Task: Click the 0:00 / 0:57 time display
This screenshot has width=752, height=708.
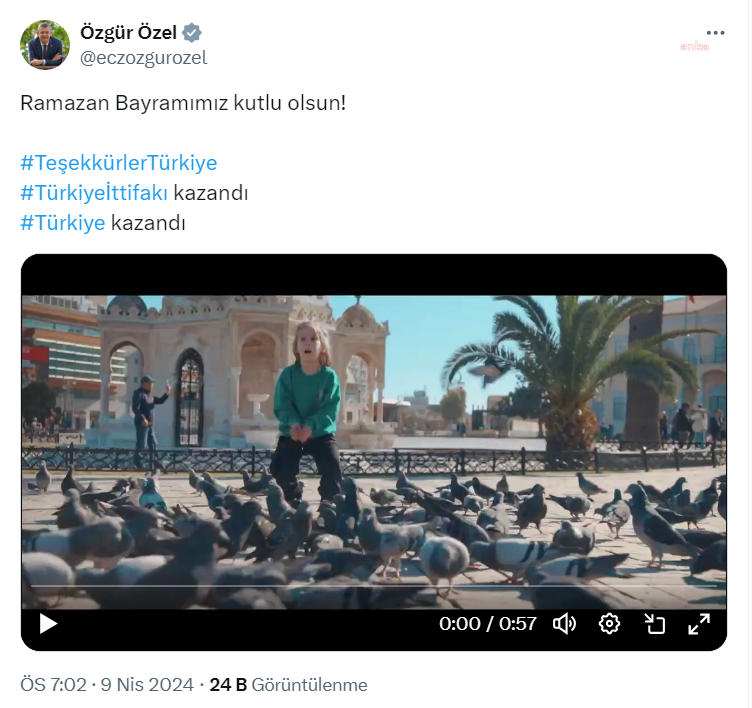Action: pos(488,624)
